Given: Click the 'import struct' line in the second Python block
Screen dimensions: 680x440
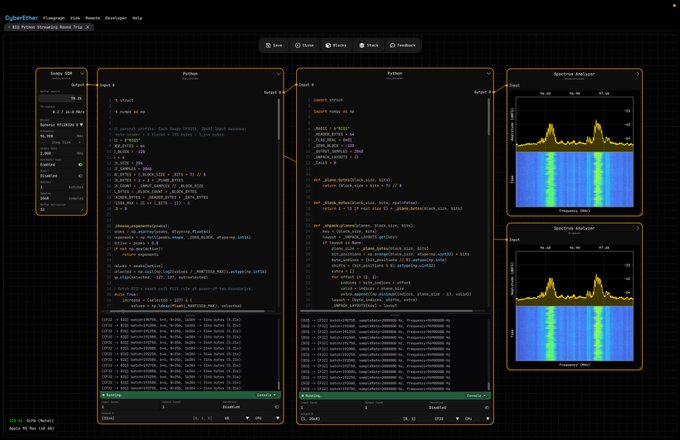Looking at the screenshot, I should (328, 100).
